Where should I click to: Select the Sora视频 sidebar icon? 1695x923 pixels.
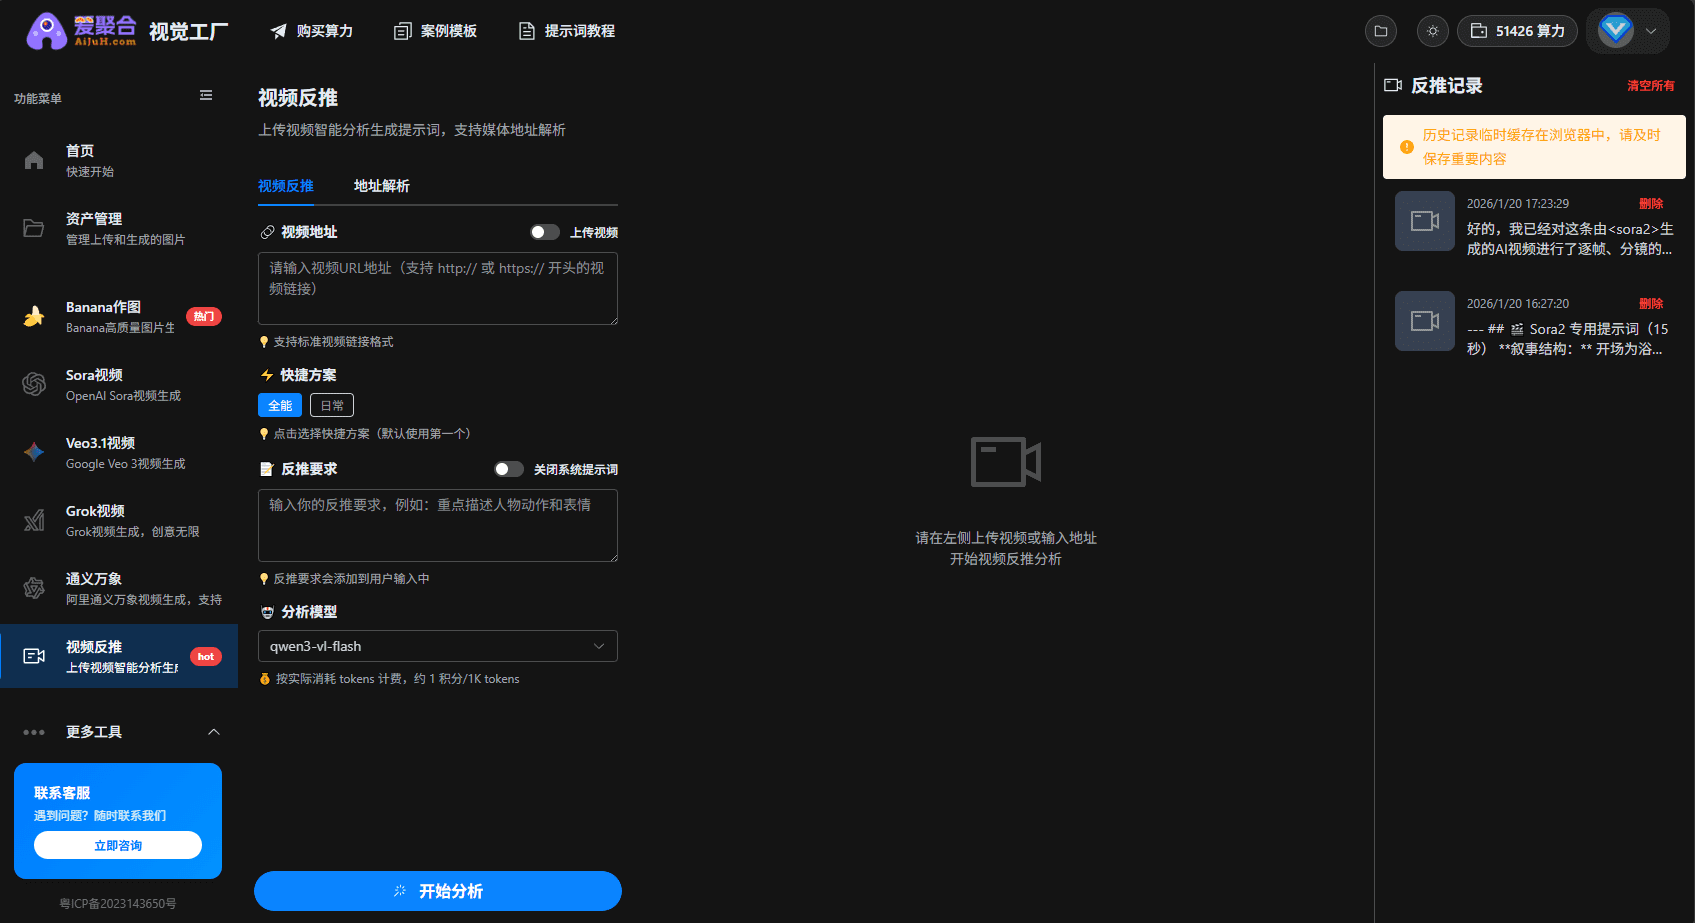(x=33, y=384)
